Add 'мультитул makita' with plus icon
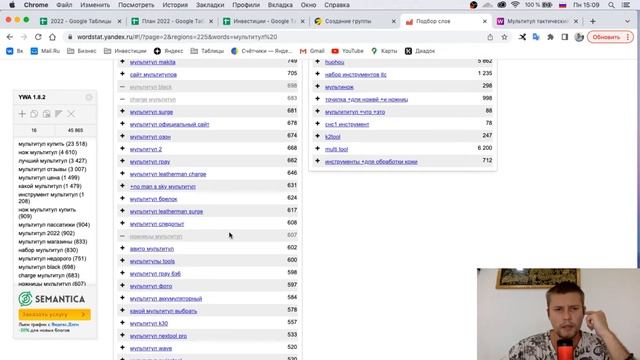 click(122, 61)
